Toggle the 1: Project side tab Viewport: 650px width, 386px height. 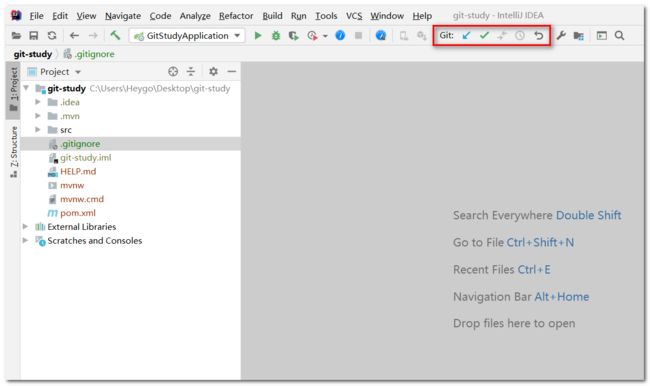(x=14, y=90)
